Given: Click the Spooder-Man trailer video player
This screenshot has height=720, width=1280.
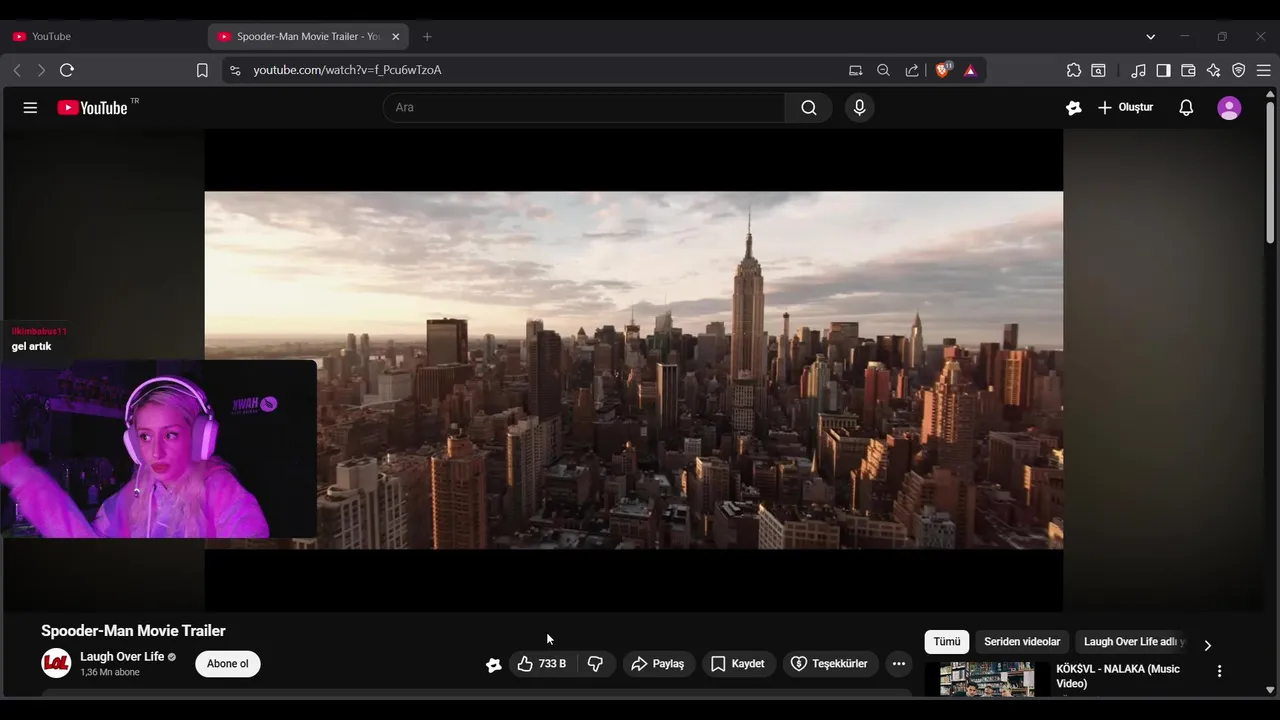Looking at the screenshot, I should coord(634,370).
